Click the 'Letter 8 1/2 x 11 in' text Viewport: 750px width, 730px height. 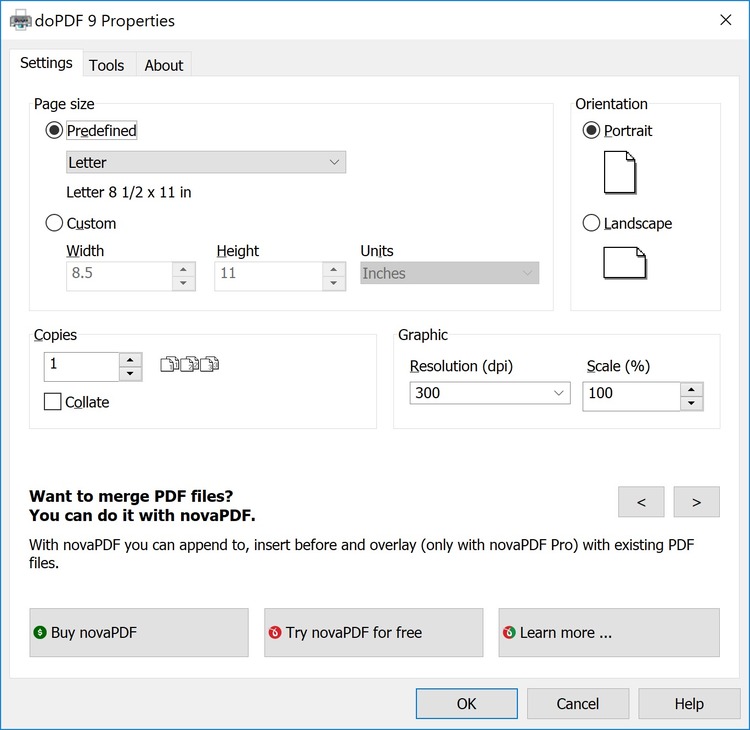click(x=129, y=192)
